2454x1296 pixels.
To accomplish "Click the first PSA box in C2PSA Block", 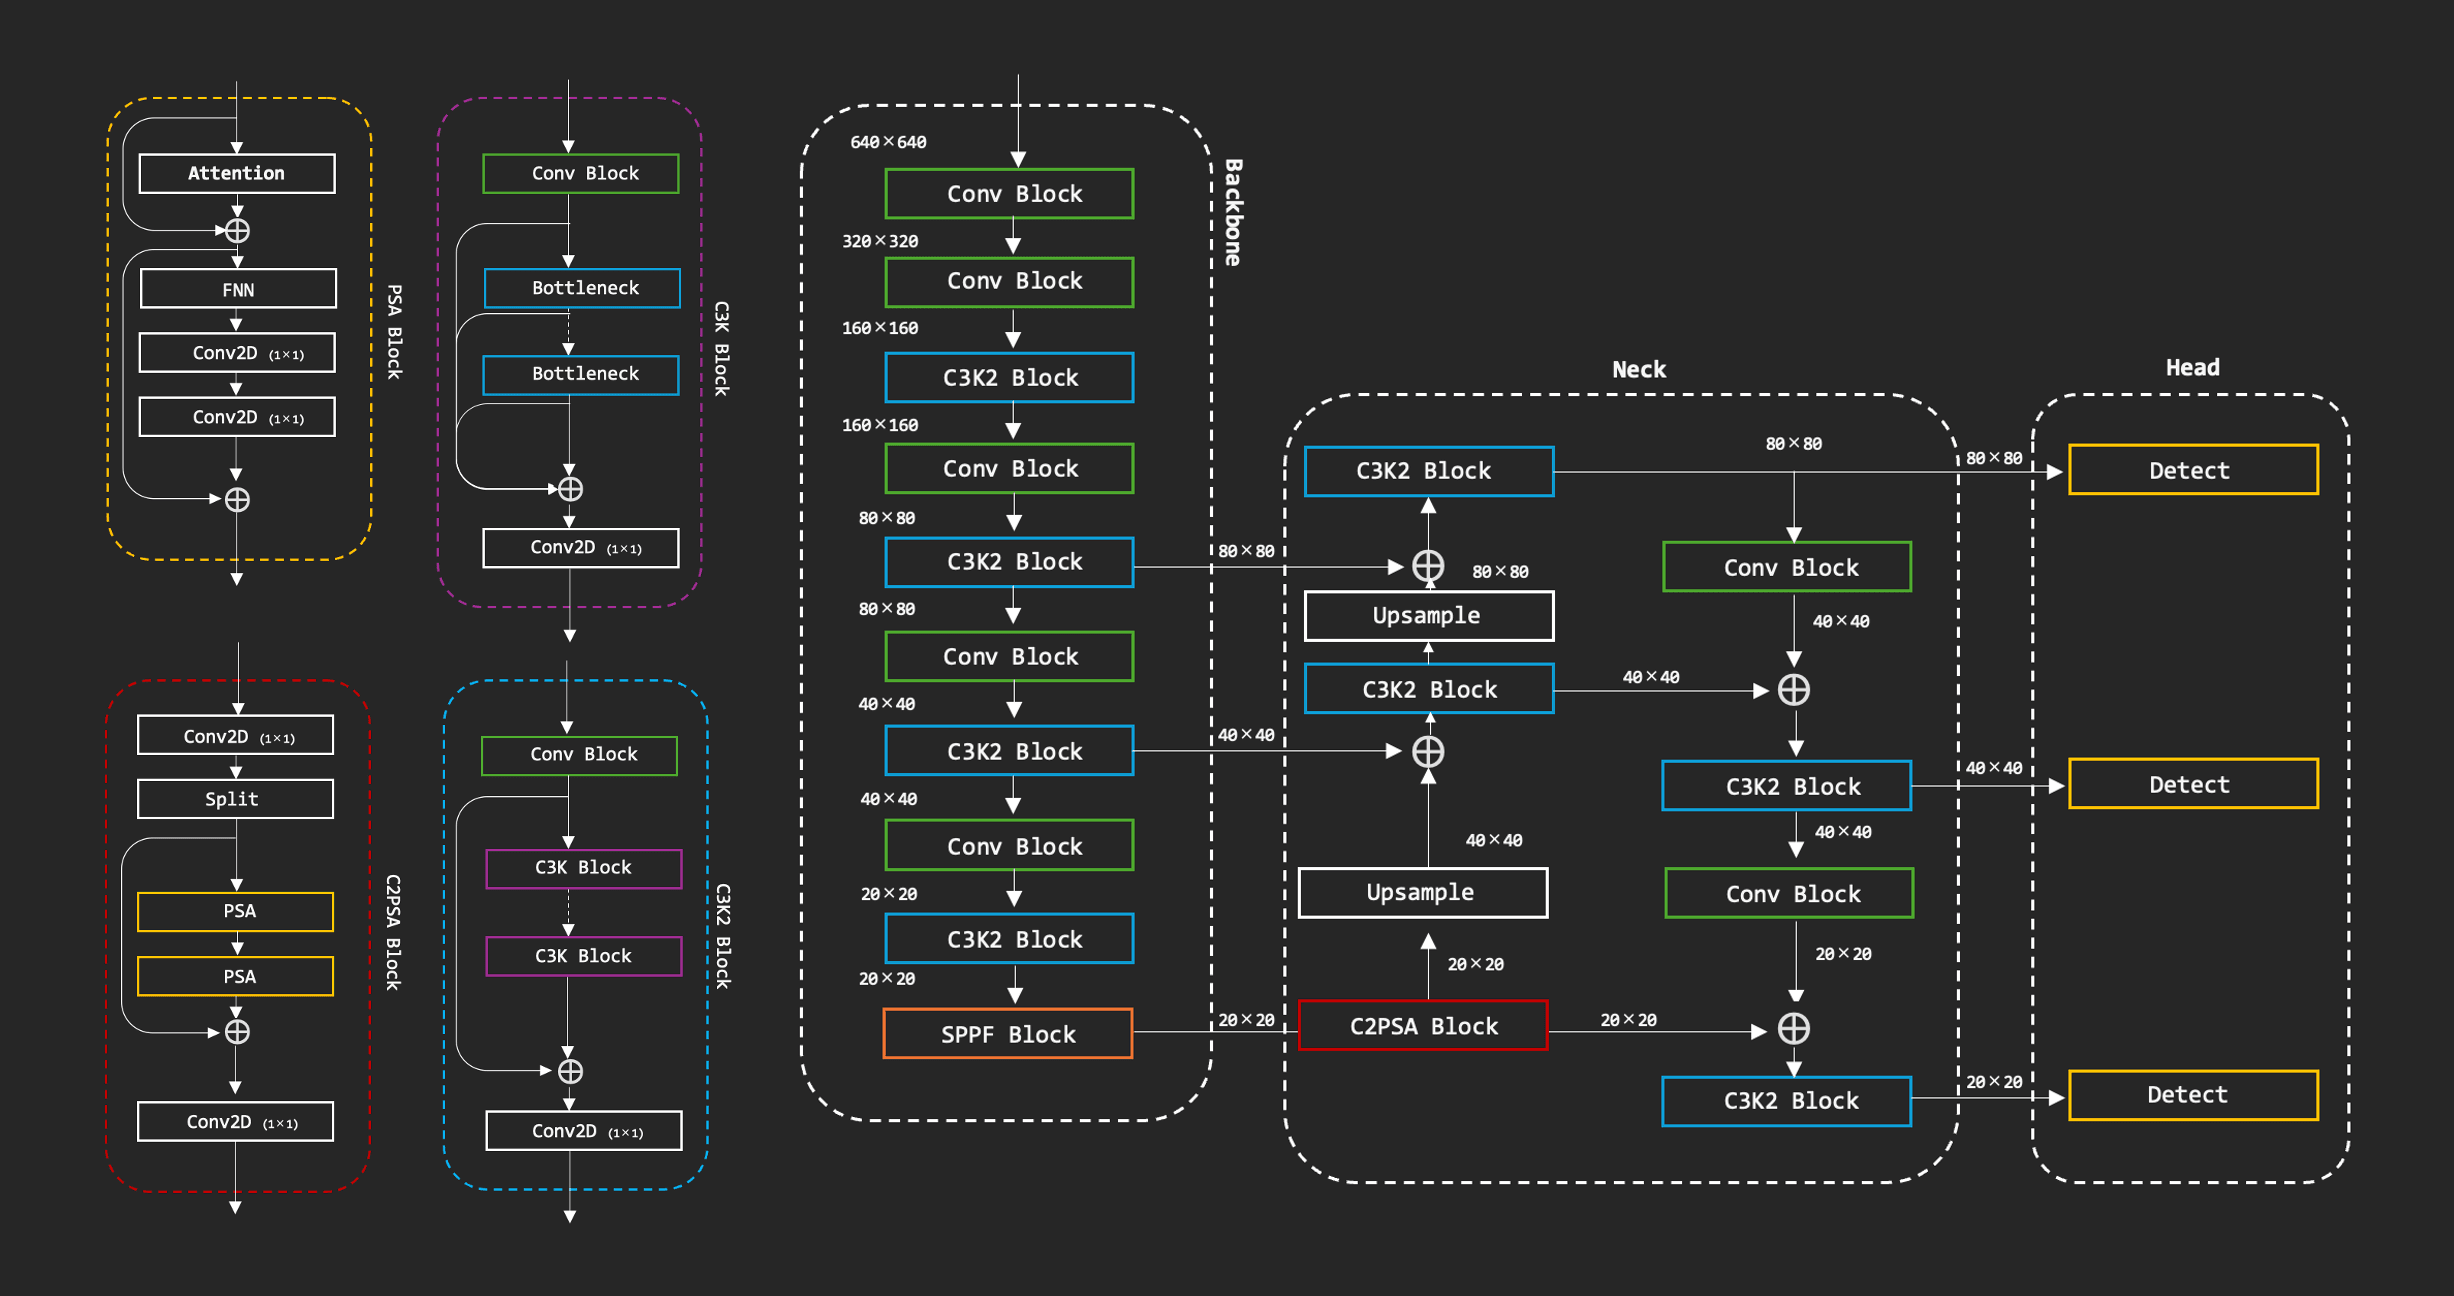I will (x=235, y=911).
